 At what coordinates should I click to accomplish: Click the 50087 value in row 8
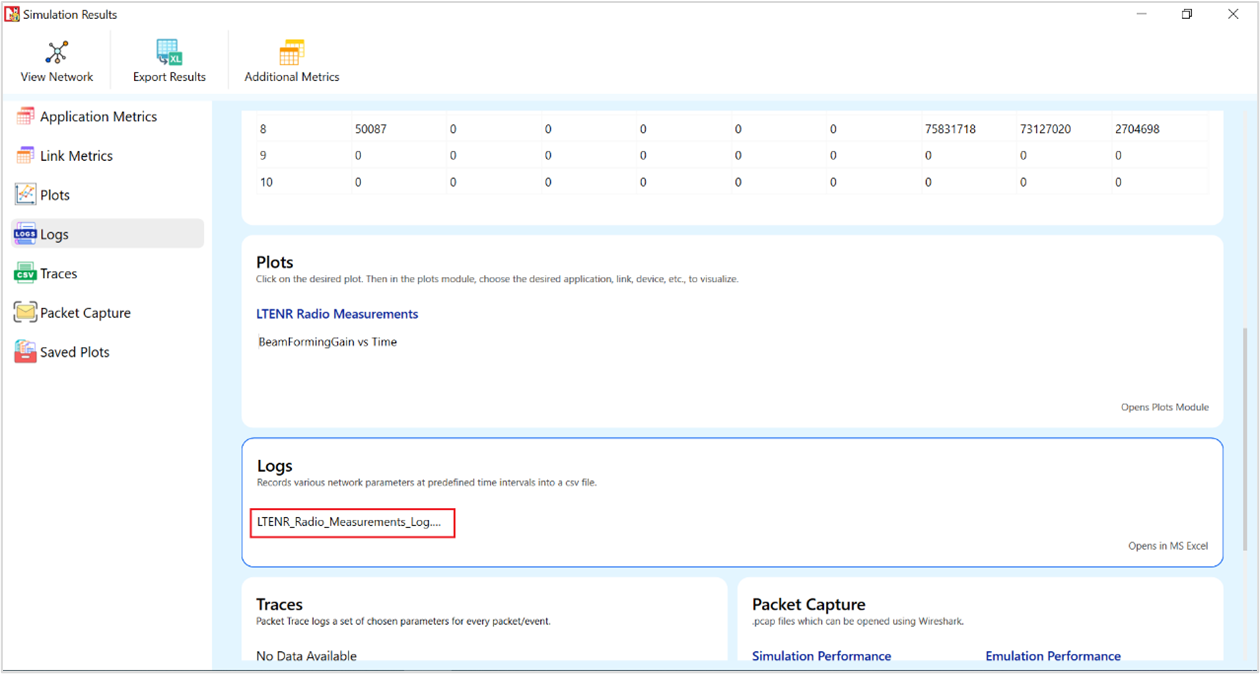pyautogui.click(x=371, y=130)
